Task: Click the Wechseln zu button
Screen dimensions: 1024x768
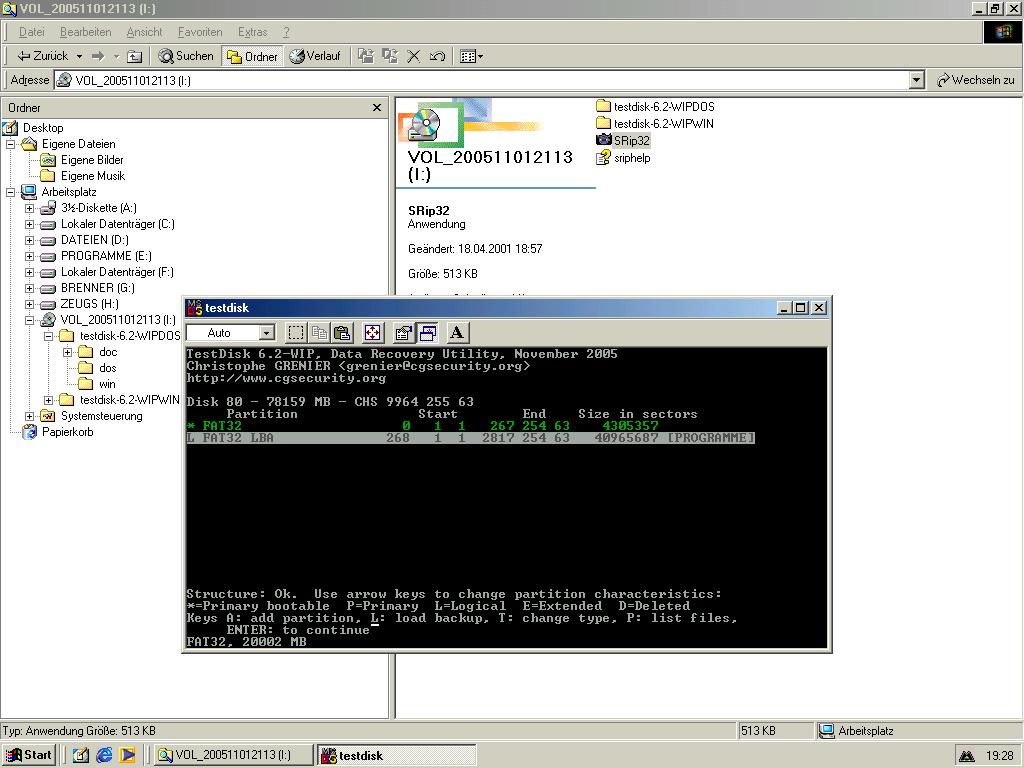Action: 976,80
